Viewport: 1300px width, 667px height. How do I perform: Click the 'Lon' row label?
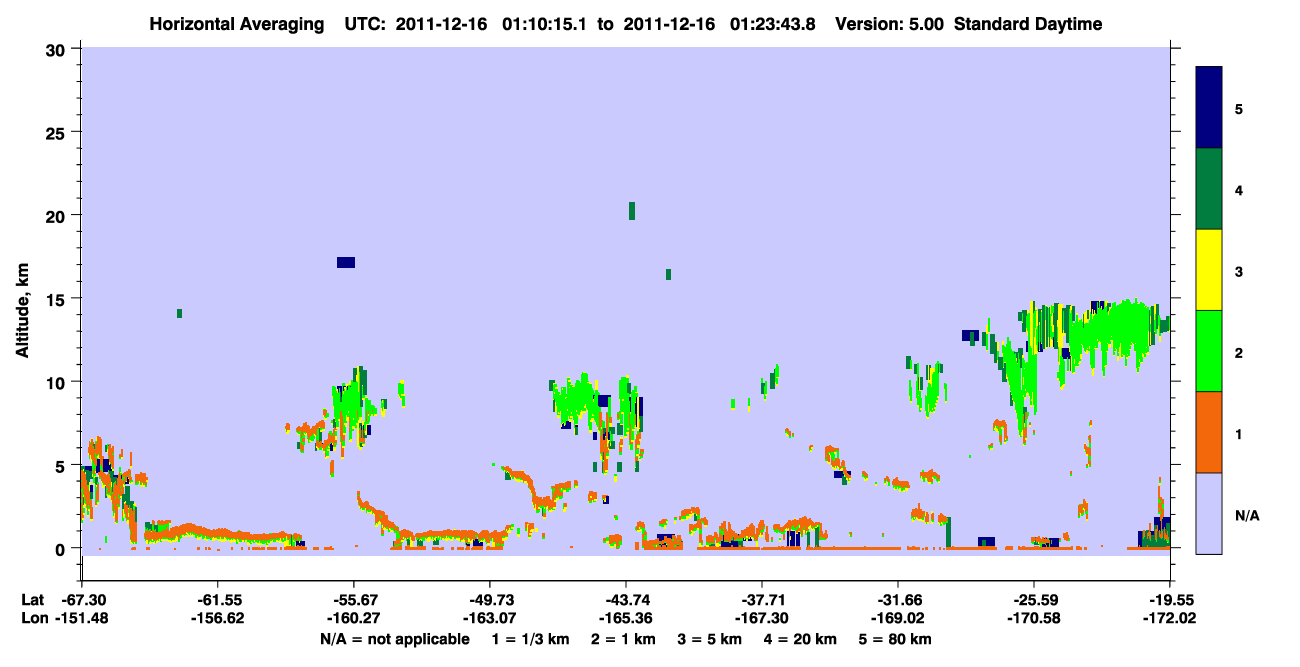pos(33,619)
